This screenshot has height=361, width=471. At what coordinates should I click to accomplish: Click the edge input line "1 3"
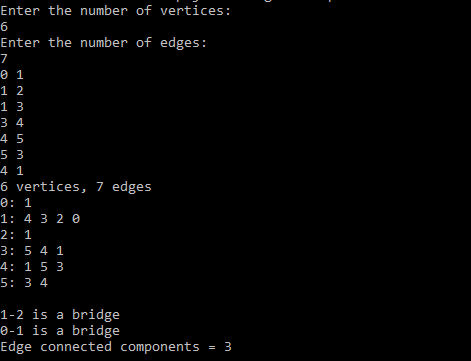tap(12, 107)
